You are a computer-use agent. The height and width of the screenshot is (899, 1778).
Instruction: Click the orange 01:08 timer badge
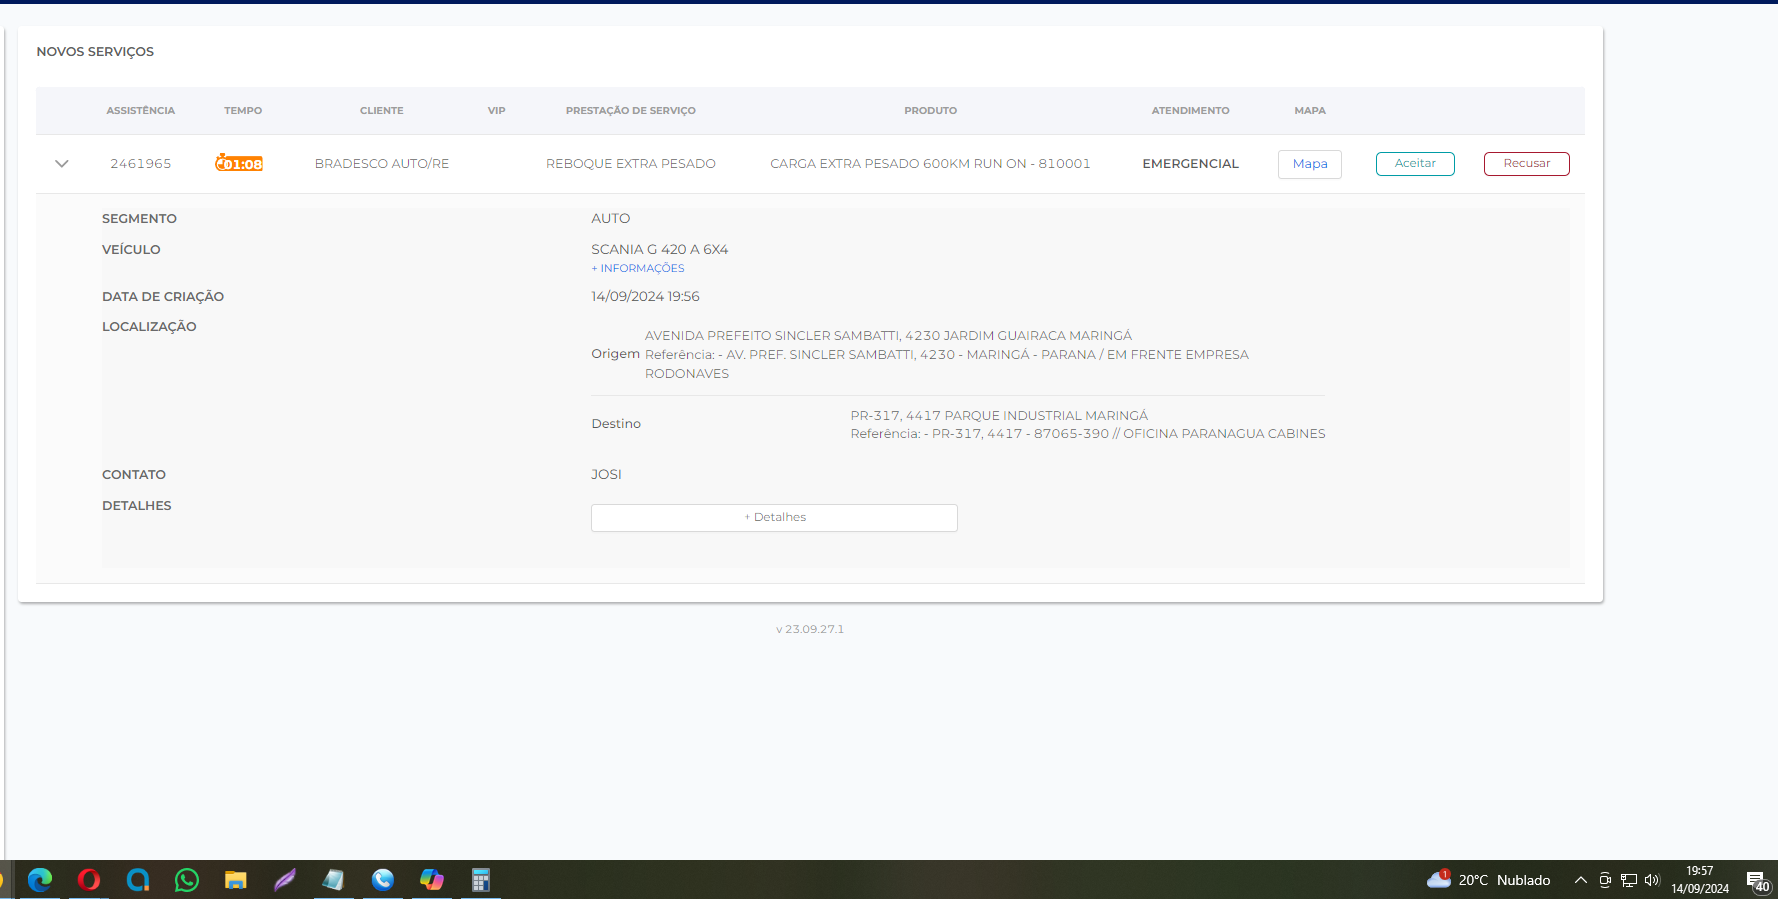239,164
